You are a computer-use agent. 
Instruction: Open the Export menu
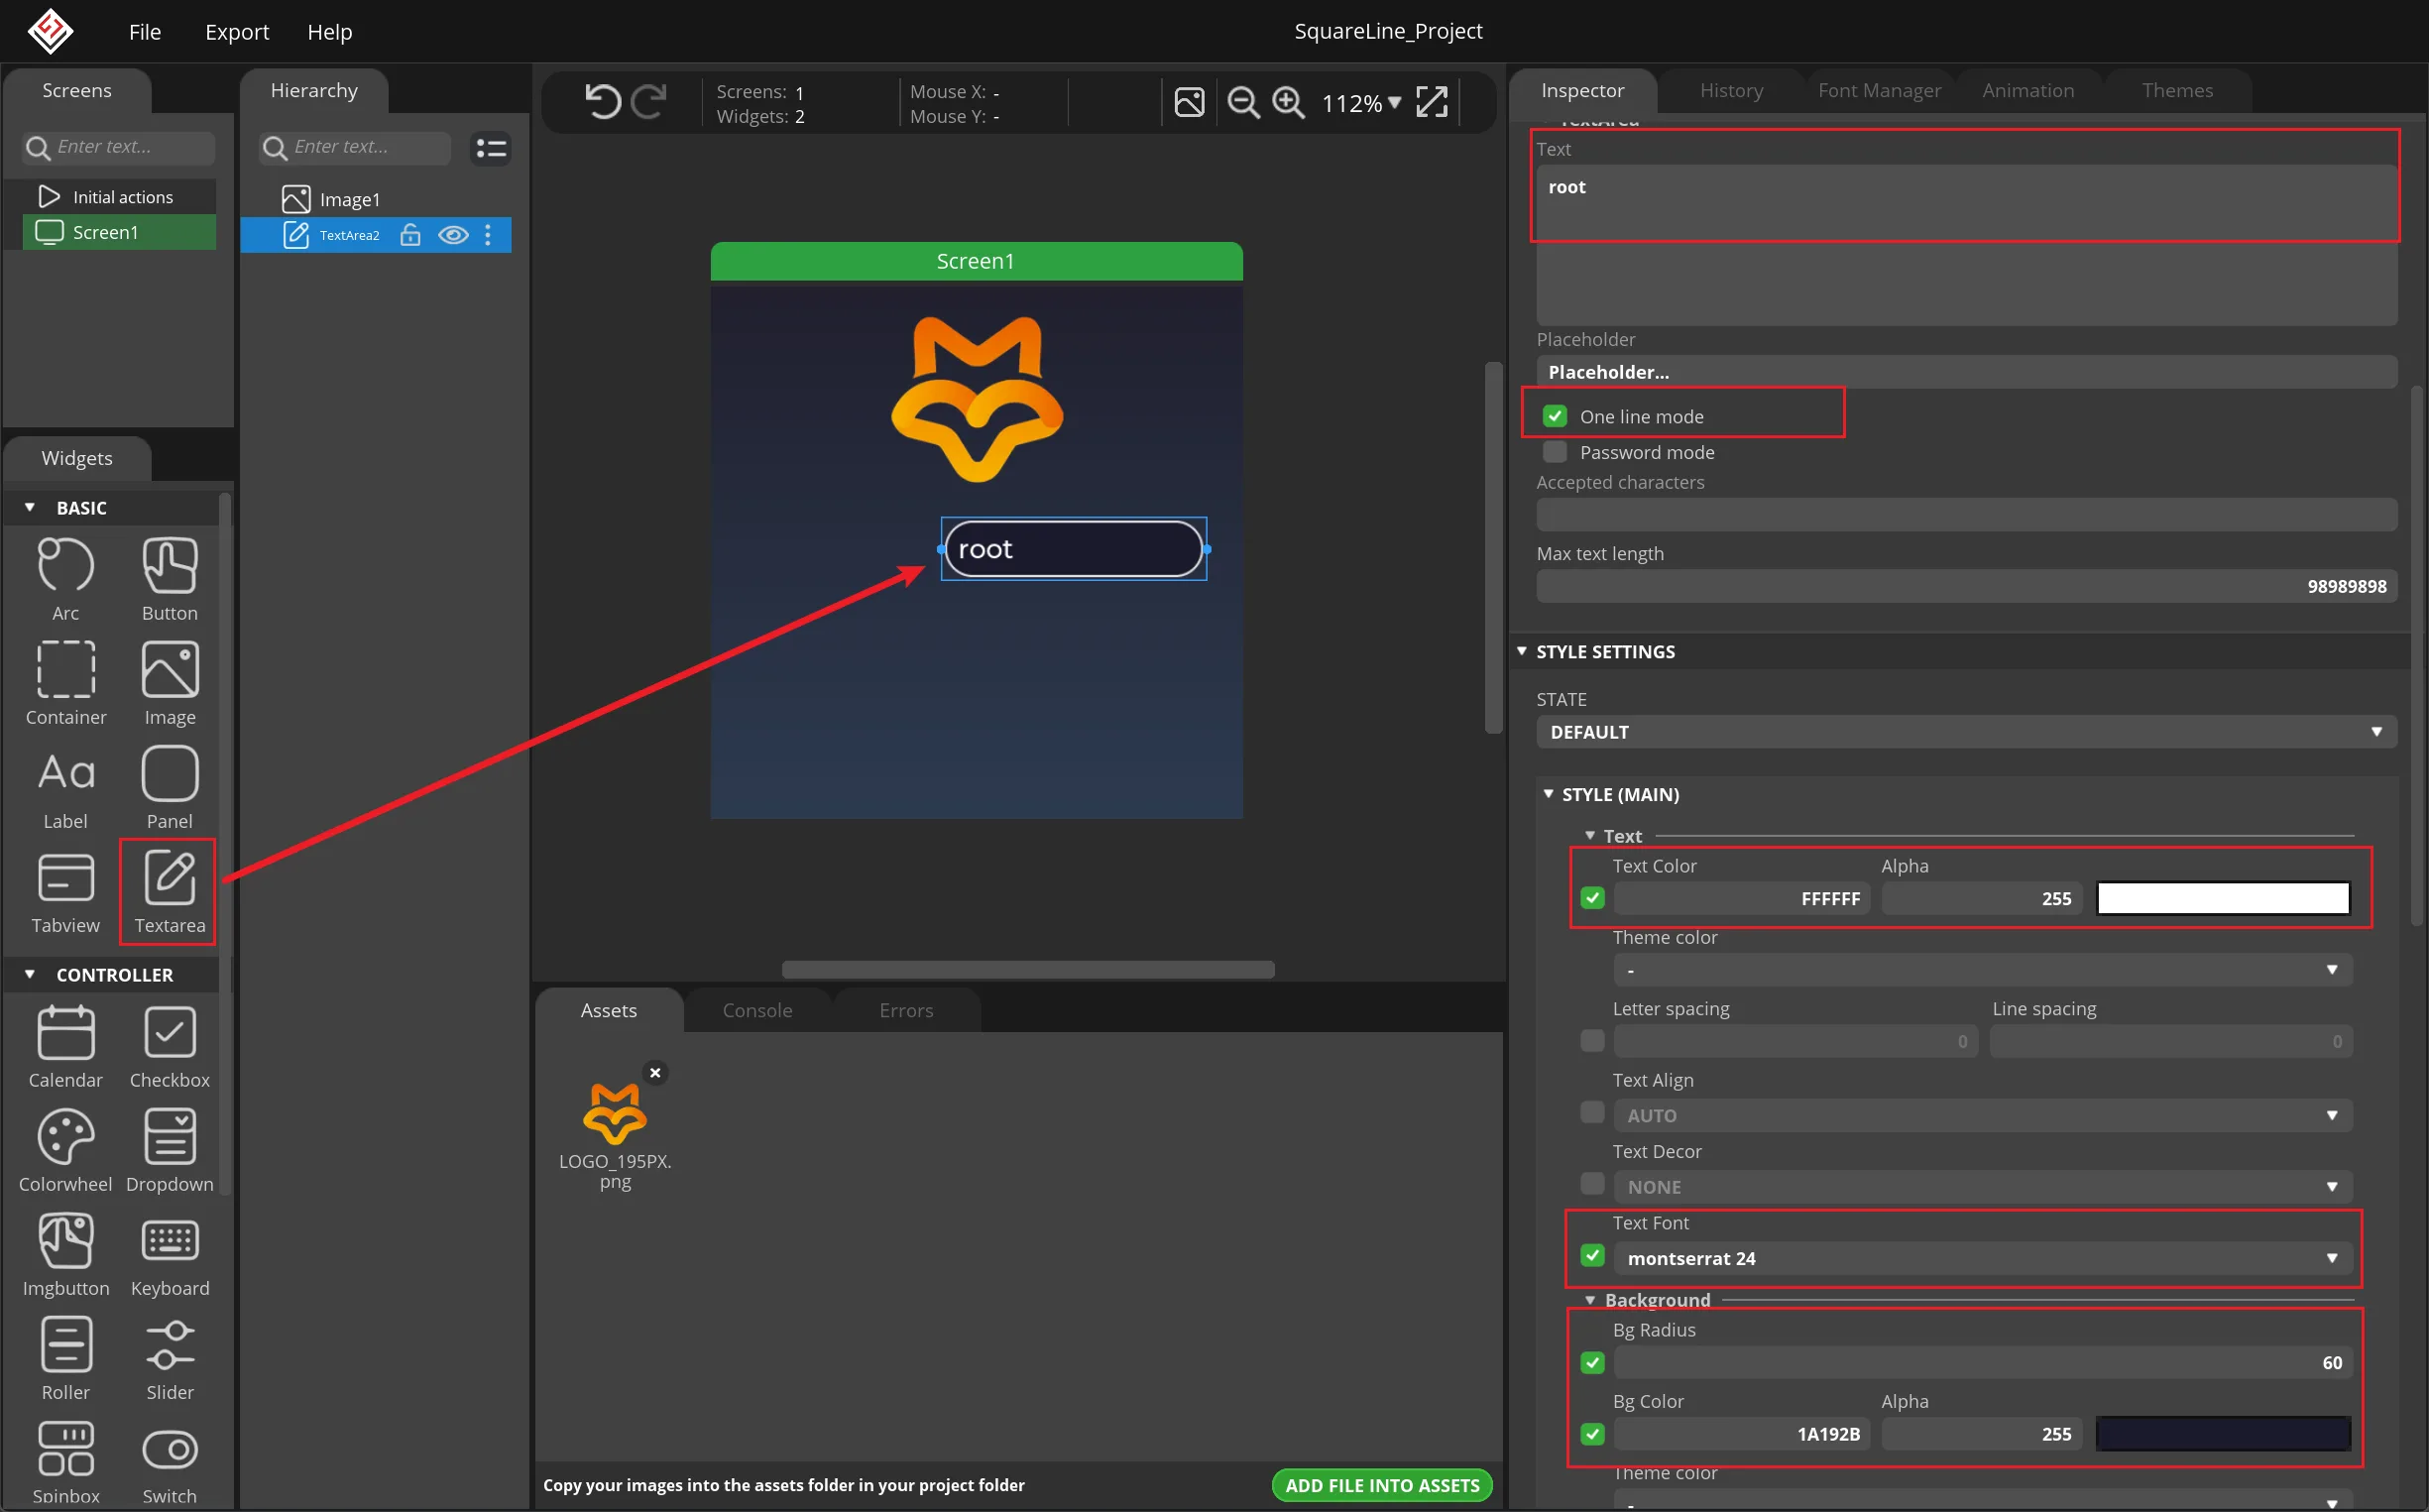coord(237,32)
